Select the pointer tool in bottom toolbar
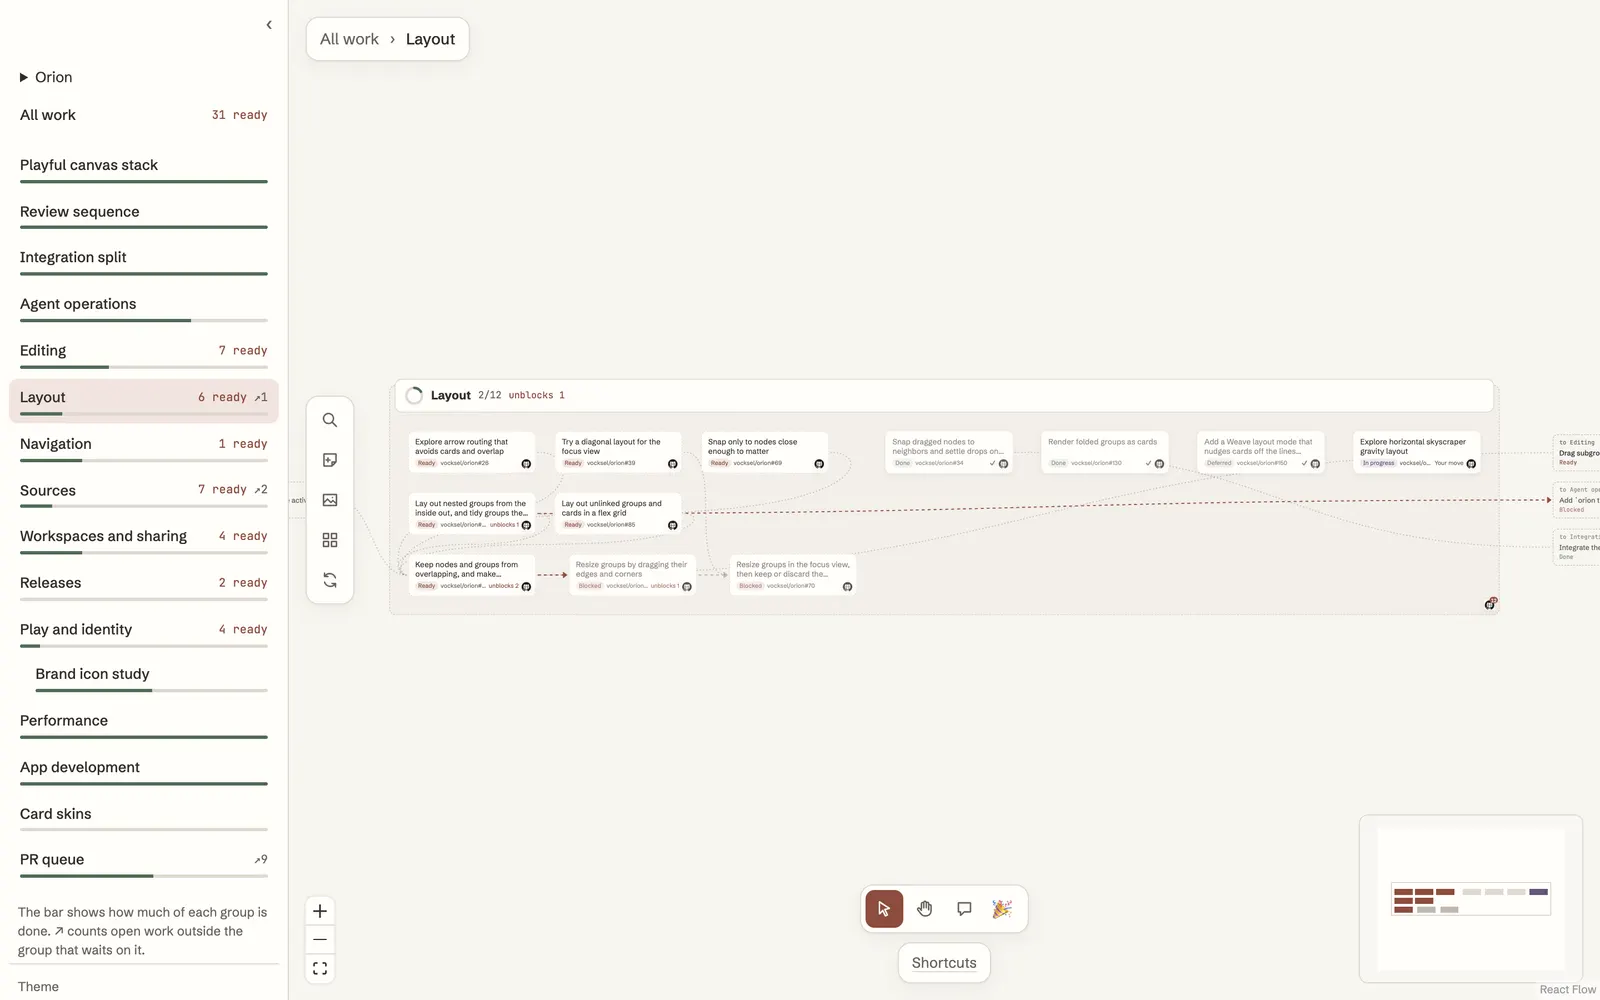This screenshot has width=1600, height=1000. coord(884,909)
